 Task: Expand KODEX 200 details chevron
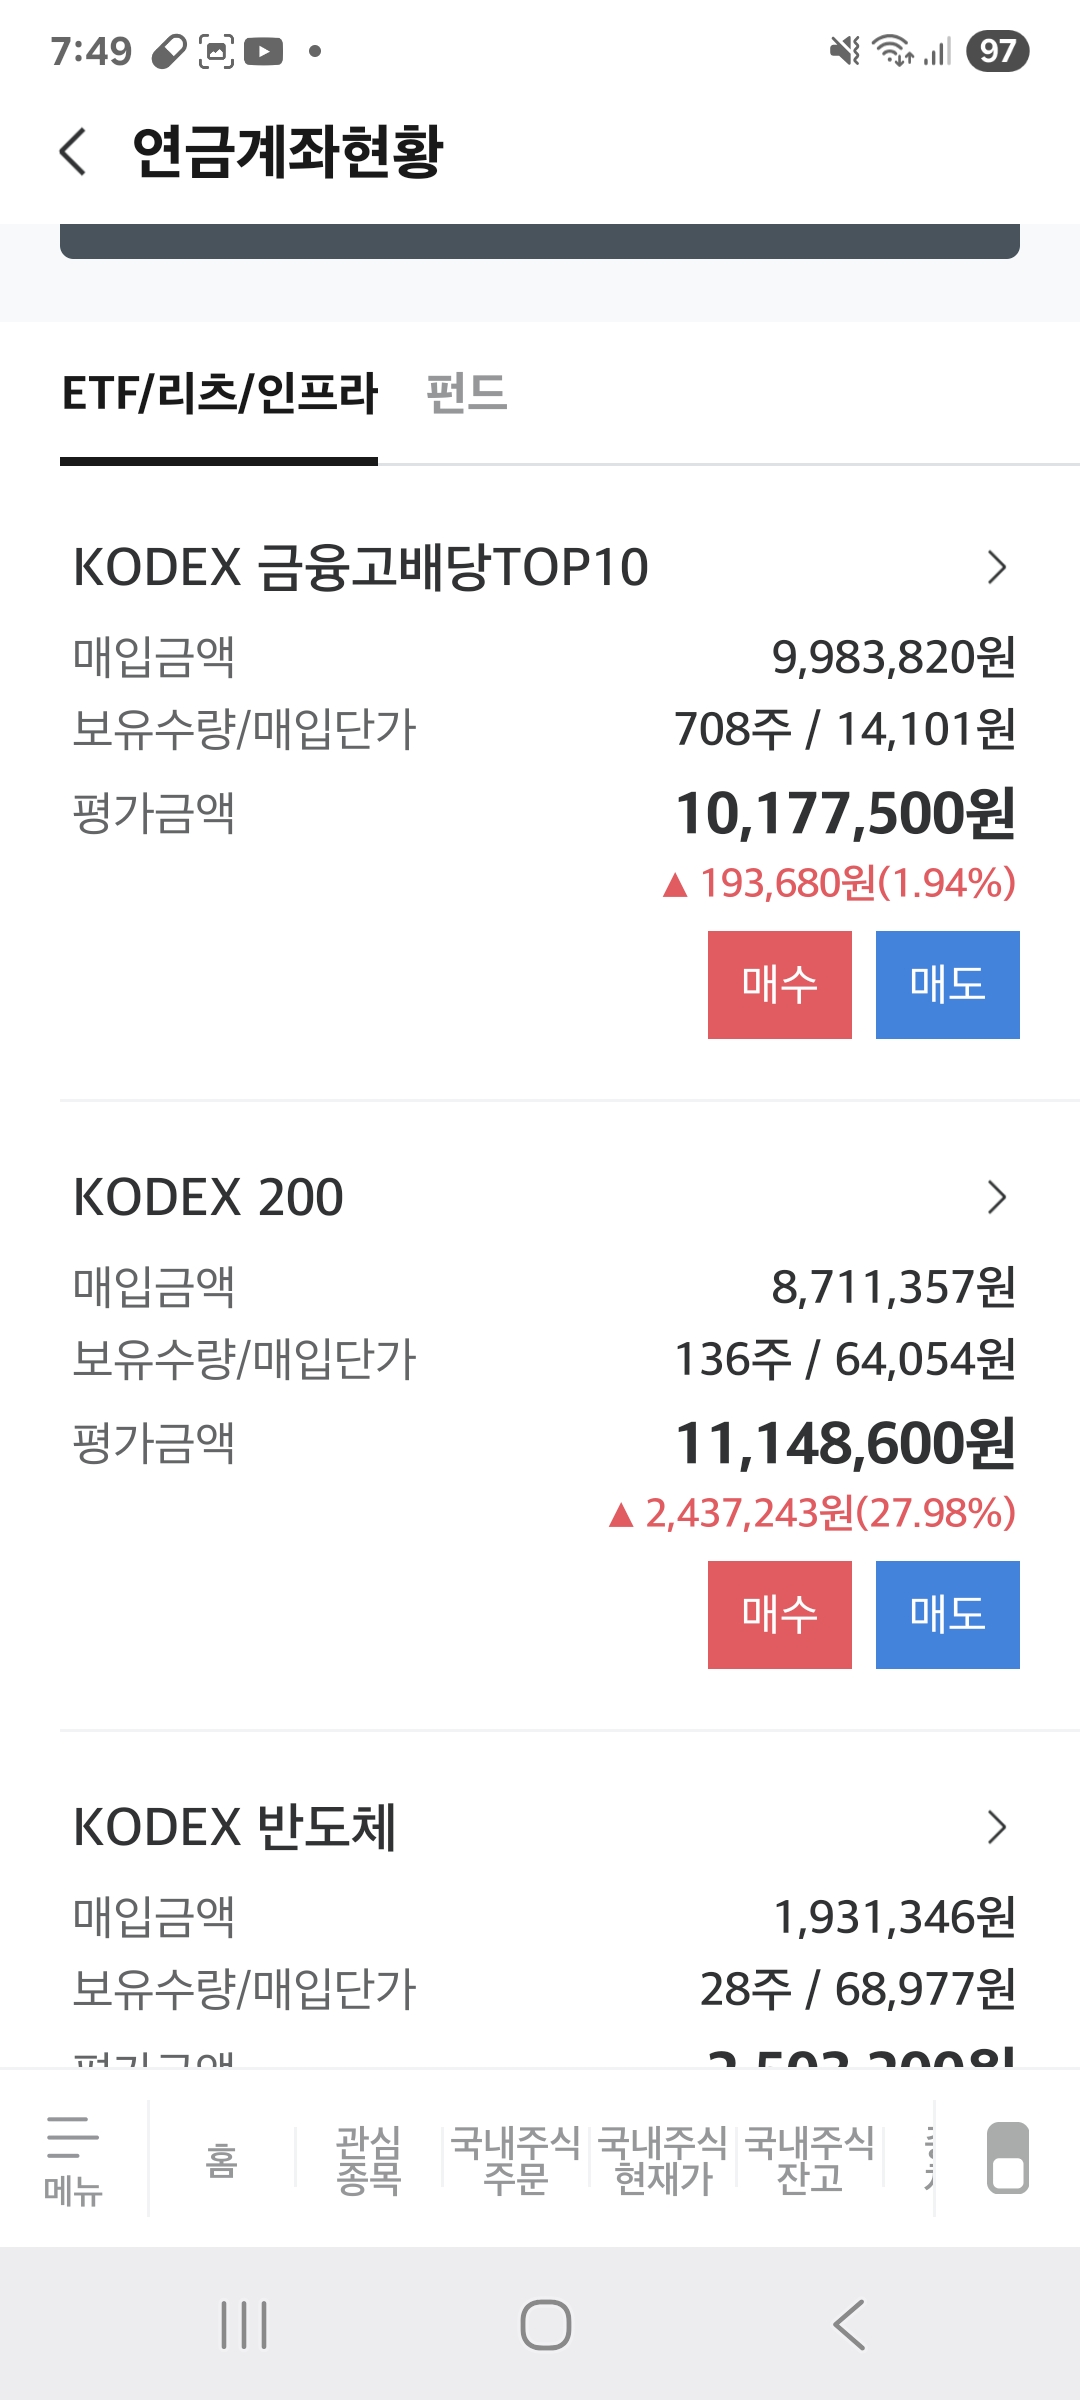click(x=996, y=1197)
